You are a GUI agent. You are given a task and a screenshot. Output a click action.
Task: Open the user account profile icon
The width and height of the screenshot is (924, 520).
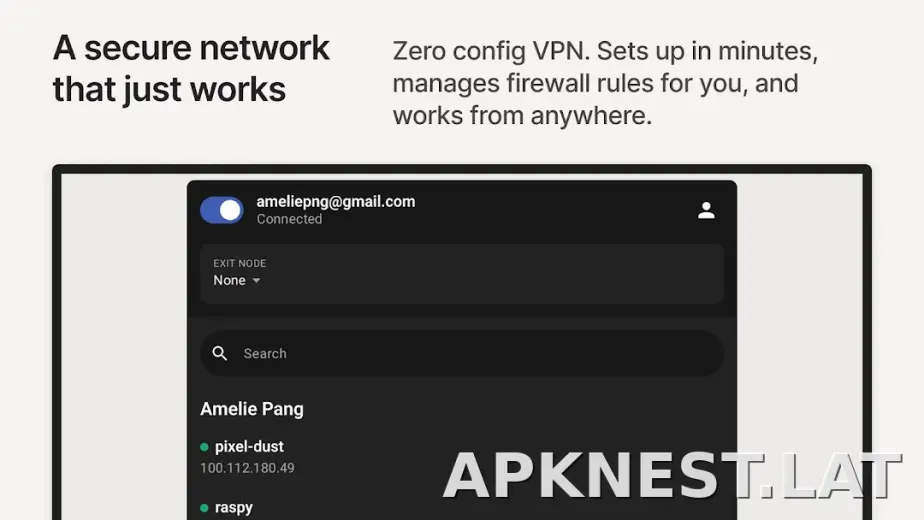click(706, 210)
